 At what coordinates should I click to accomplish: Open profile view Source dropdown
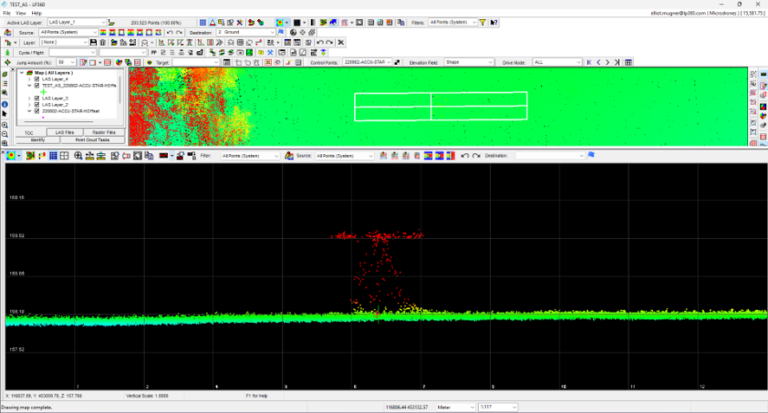(x=344, y=156)
